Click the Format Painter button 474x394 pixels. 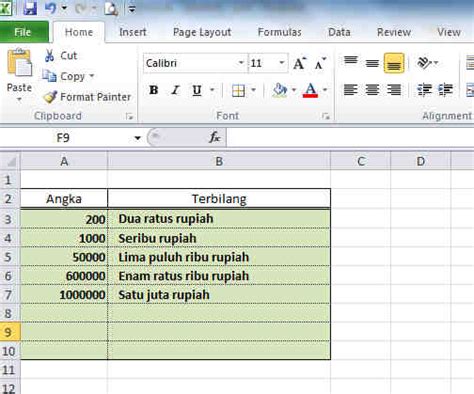(x=87, y=97)
